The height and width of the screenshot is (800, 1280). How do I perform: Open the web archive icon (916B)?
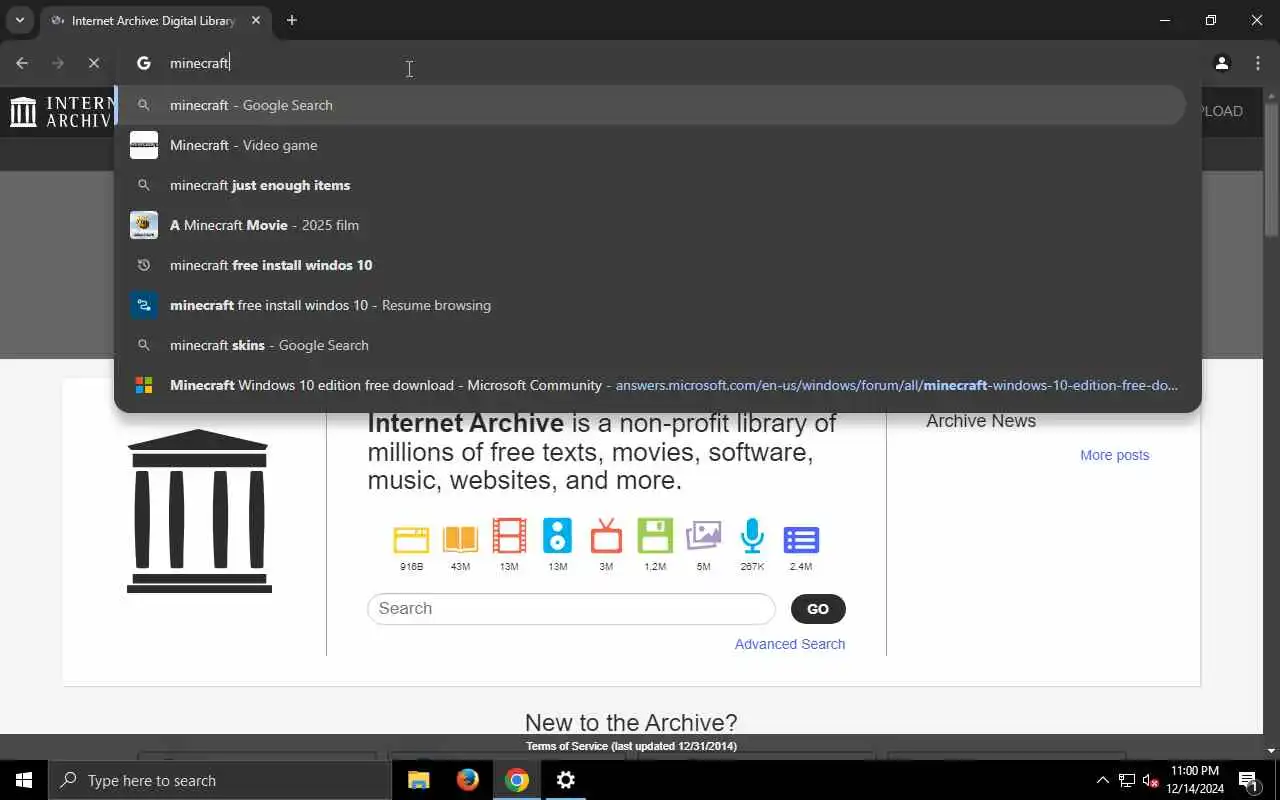tap(411, 540)
